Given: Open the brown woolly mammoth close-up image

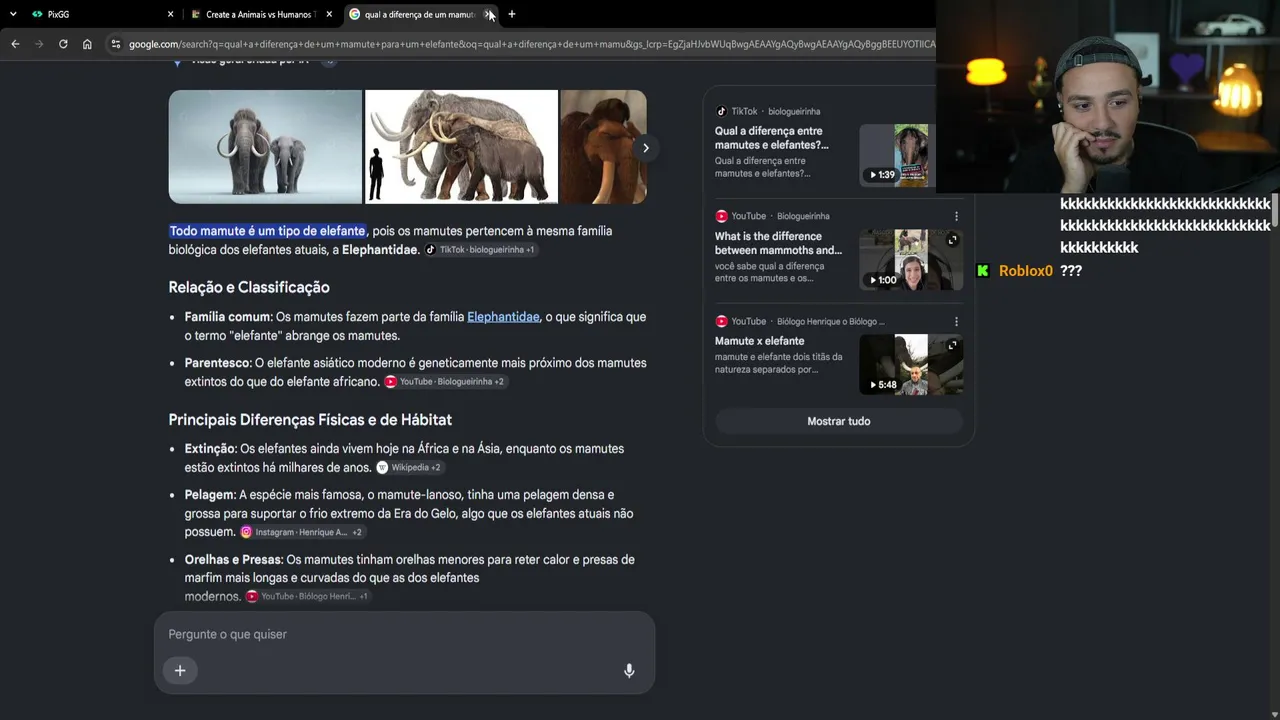Looking at the screenshot, I should [604, 147].
